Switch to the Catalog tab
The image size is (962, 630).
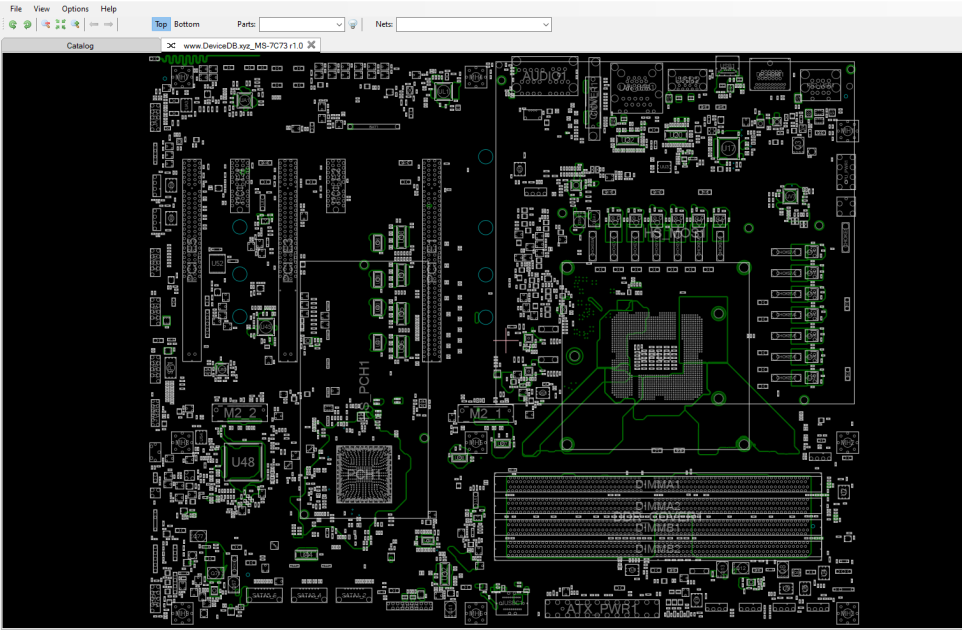(x=80, y=45)
